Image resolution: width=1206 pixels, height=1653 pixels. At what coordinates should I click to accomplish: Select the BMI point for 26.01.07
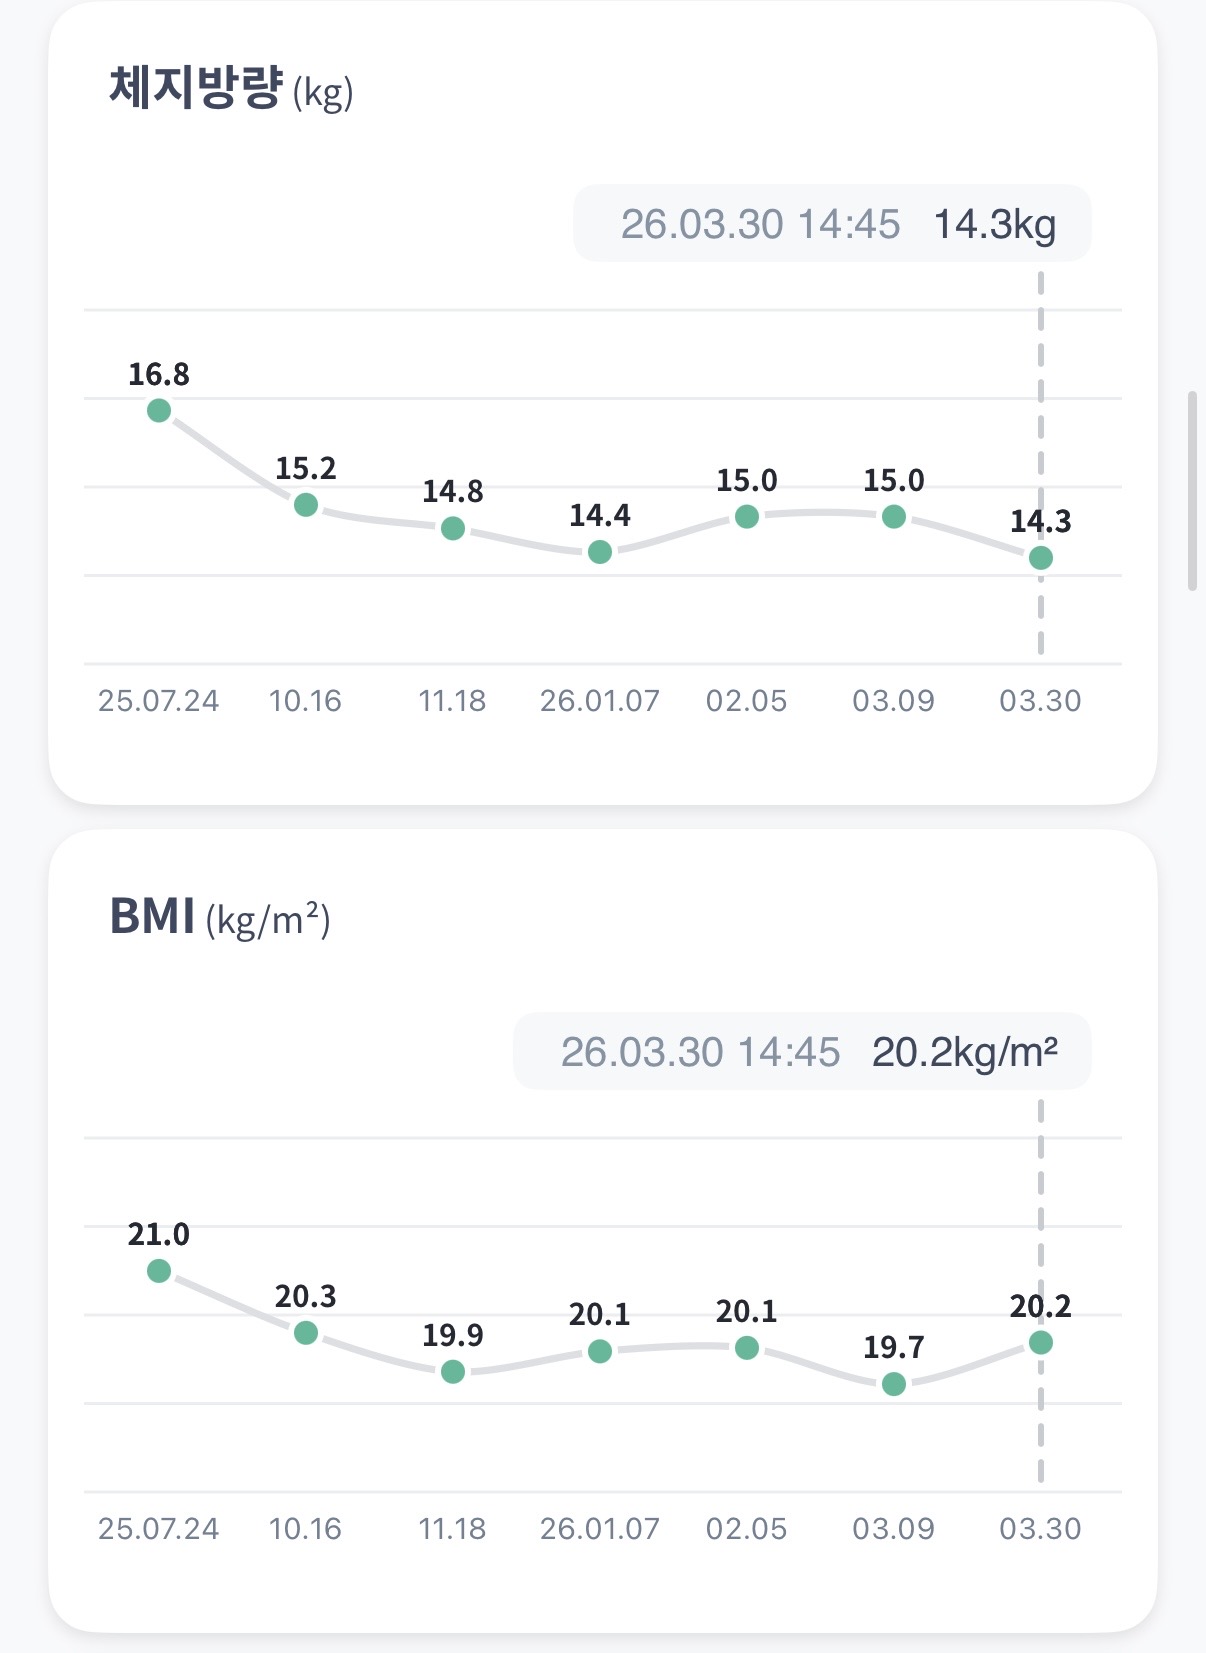click(x=600, y=1352)
